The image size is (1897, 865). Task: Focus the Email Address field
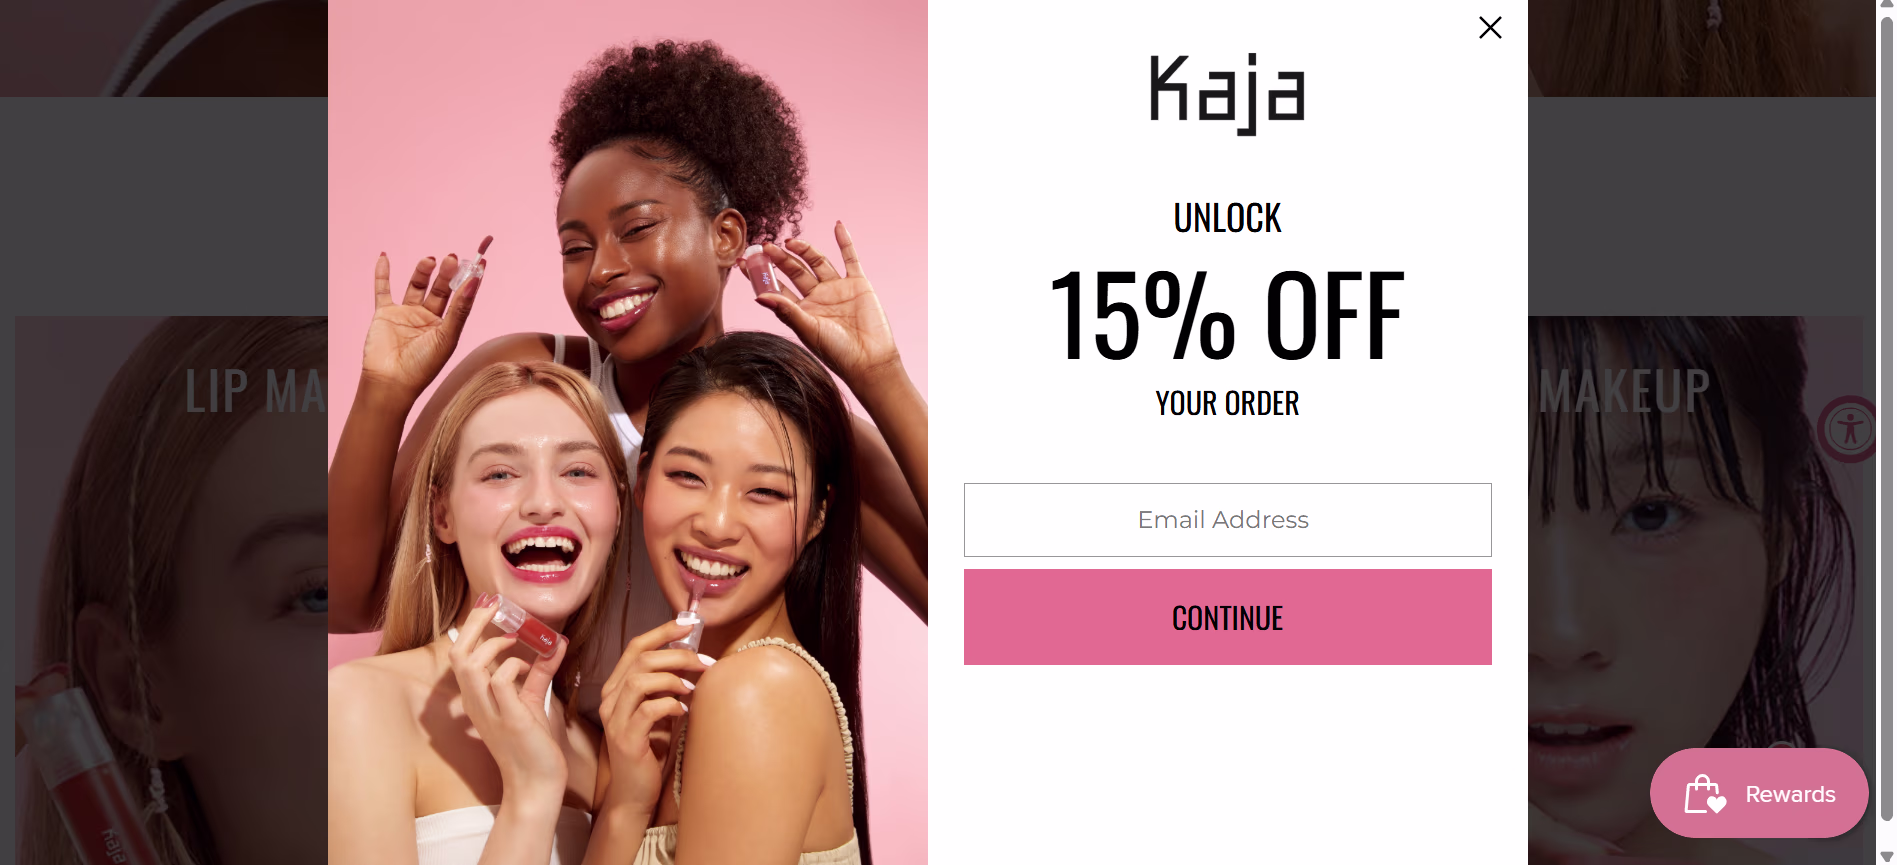point(1227,520)
